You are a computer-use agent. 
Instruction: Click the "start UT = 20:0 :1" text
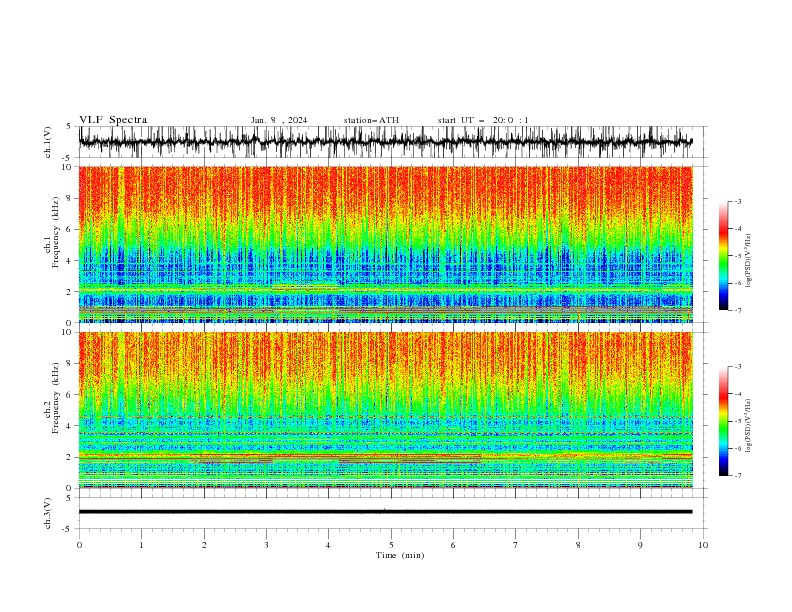point(483,120)
